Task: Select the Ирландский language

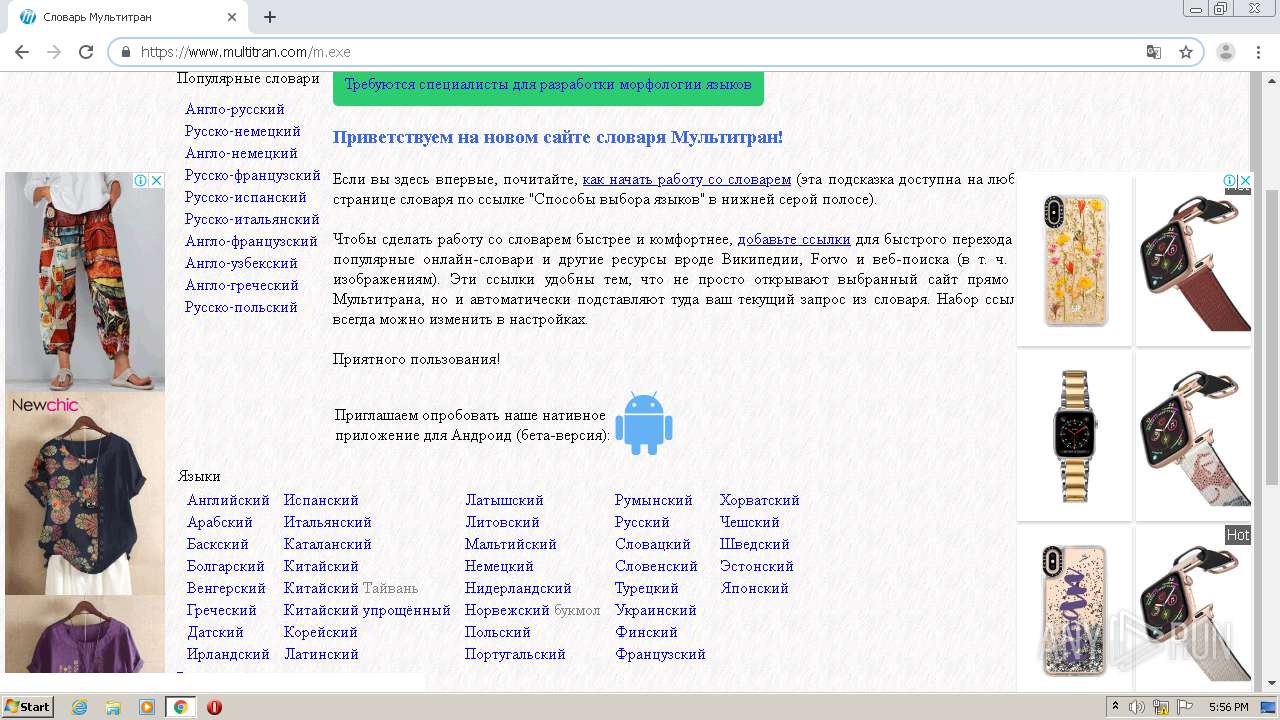Action: coord(228,654)
